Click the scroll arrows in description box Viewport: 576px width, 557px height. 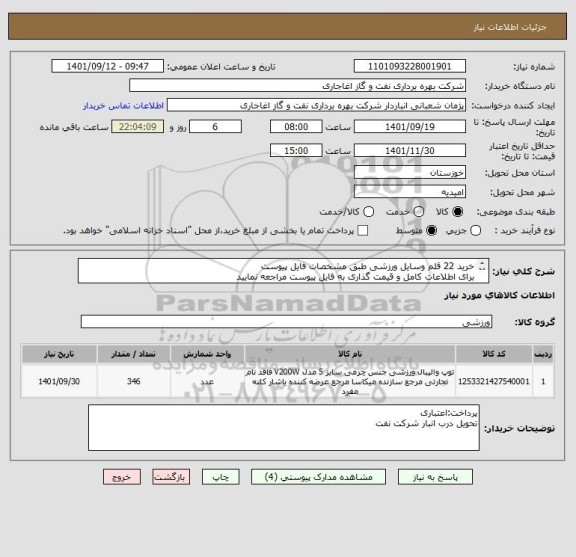(483, 266)
